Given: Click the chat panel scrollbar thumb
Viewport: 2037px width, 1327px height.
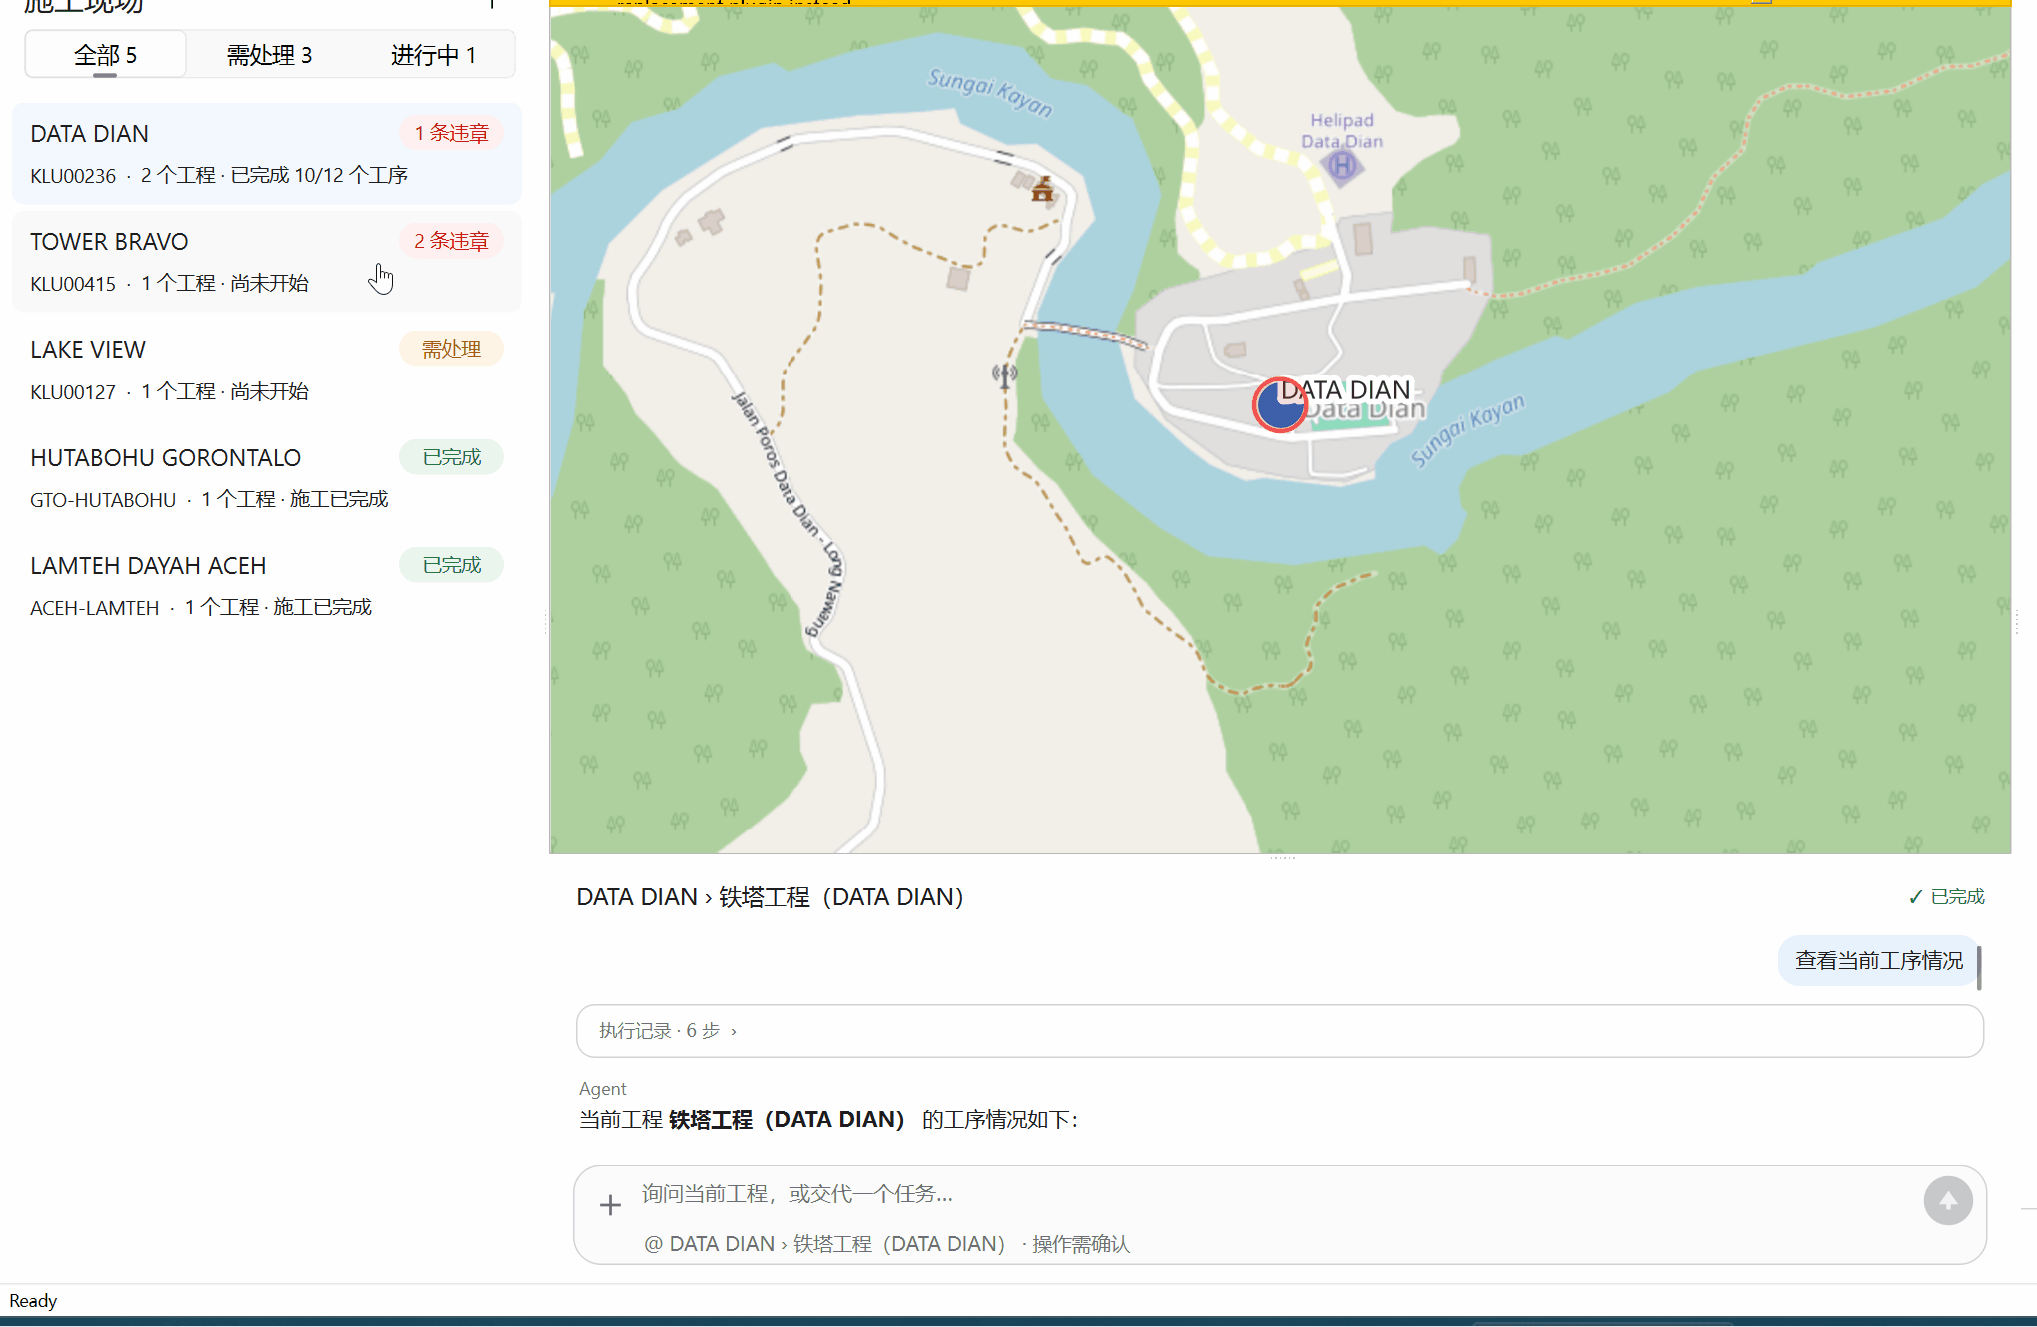Looking at the screenshot, I should (1979, 967).
